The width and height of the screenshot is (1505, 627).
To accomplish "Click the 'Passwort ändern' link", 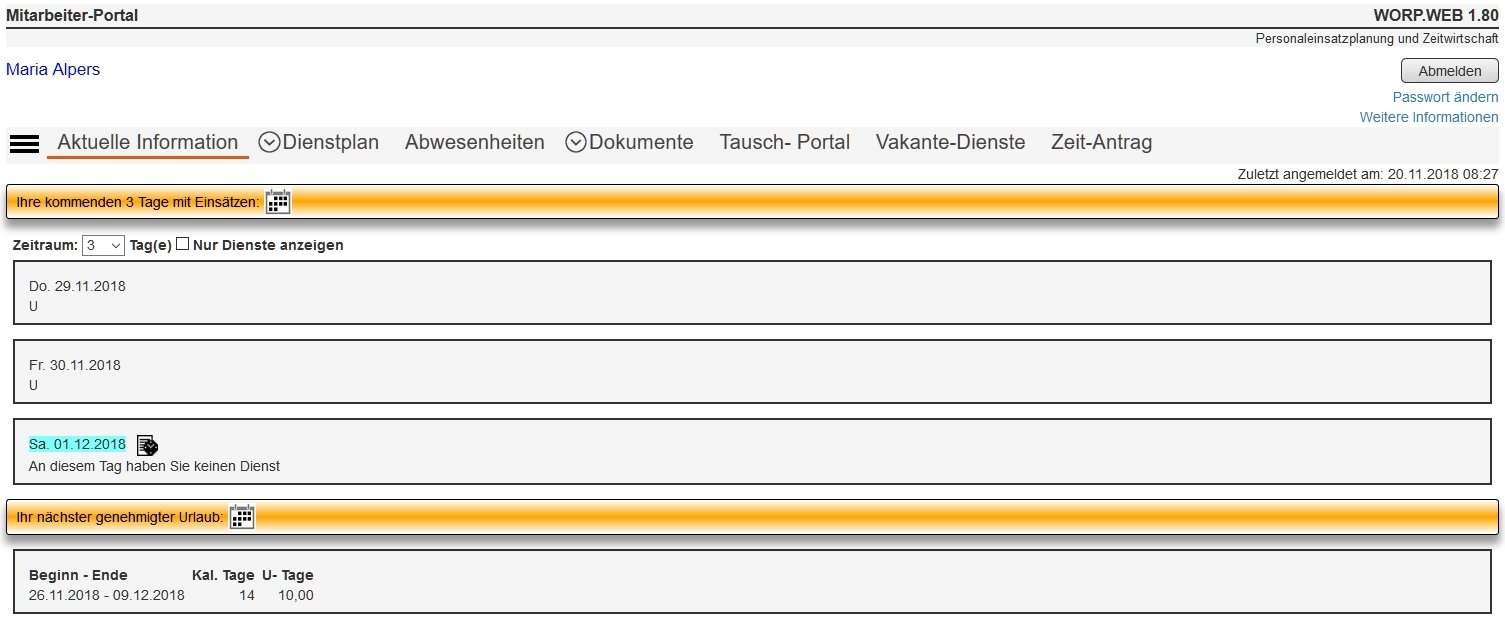I will (x=1445, y=97).
